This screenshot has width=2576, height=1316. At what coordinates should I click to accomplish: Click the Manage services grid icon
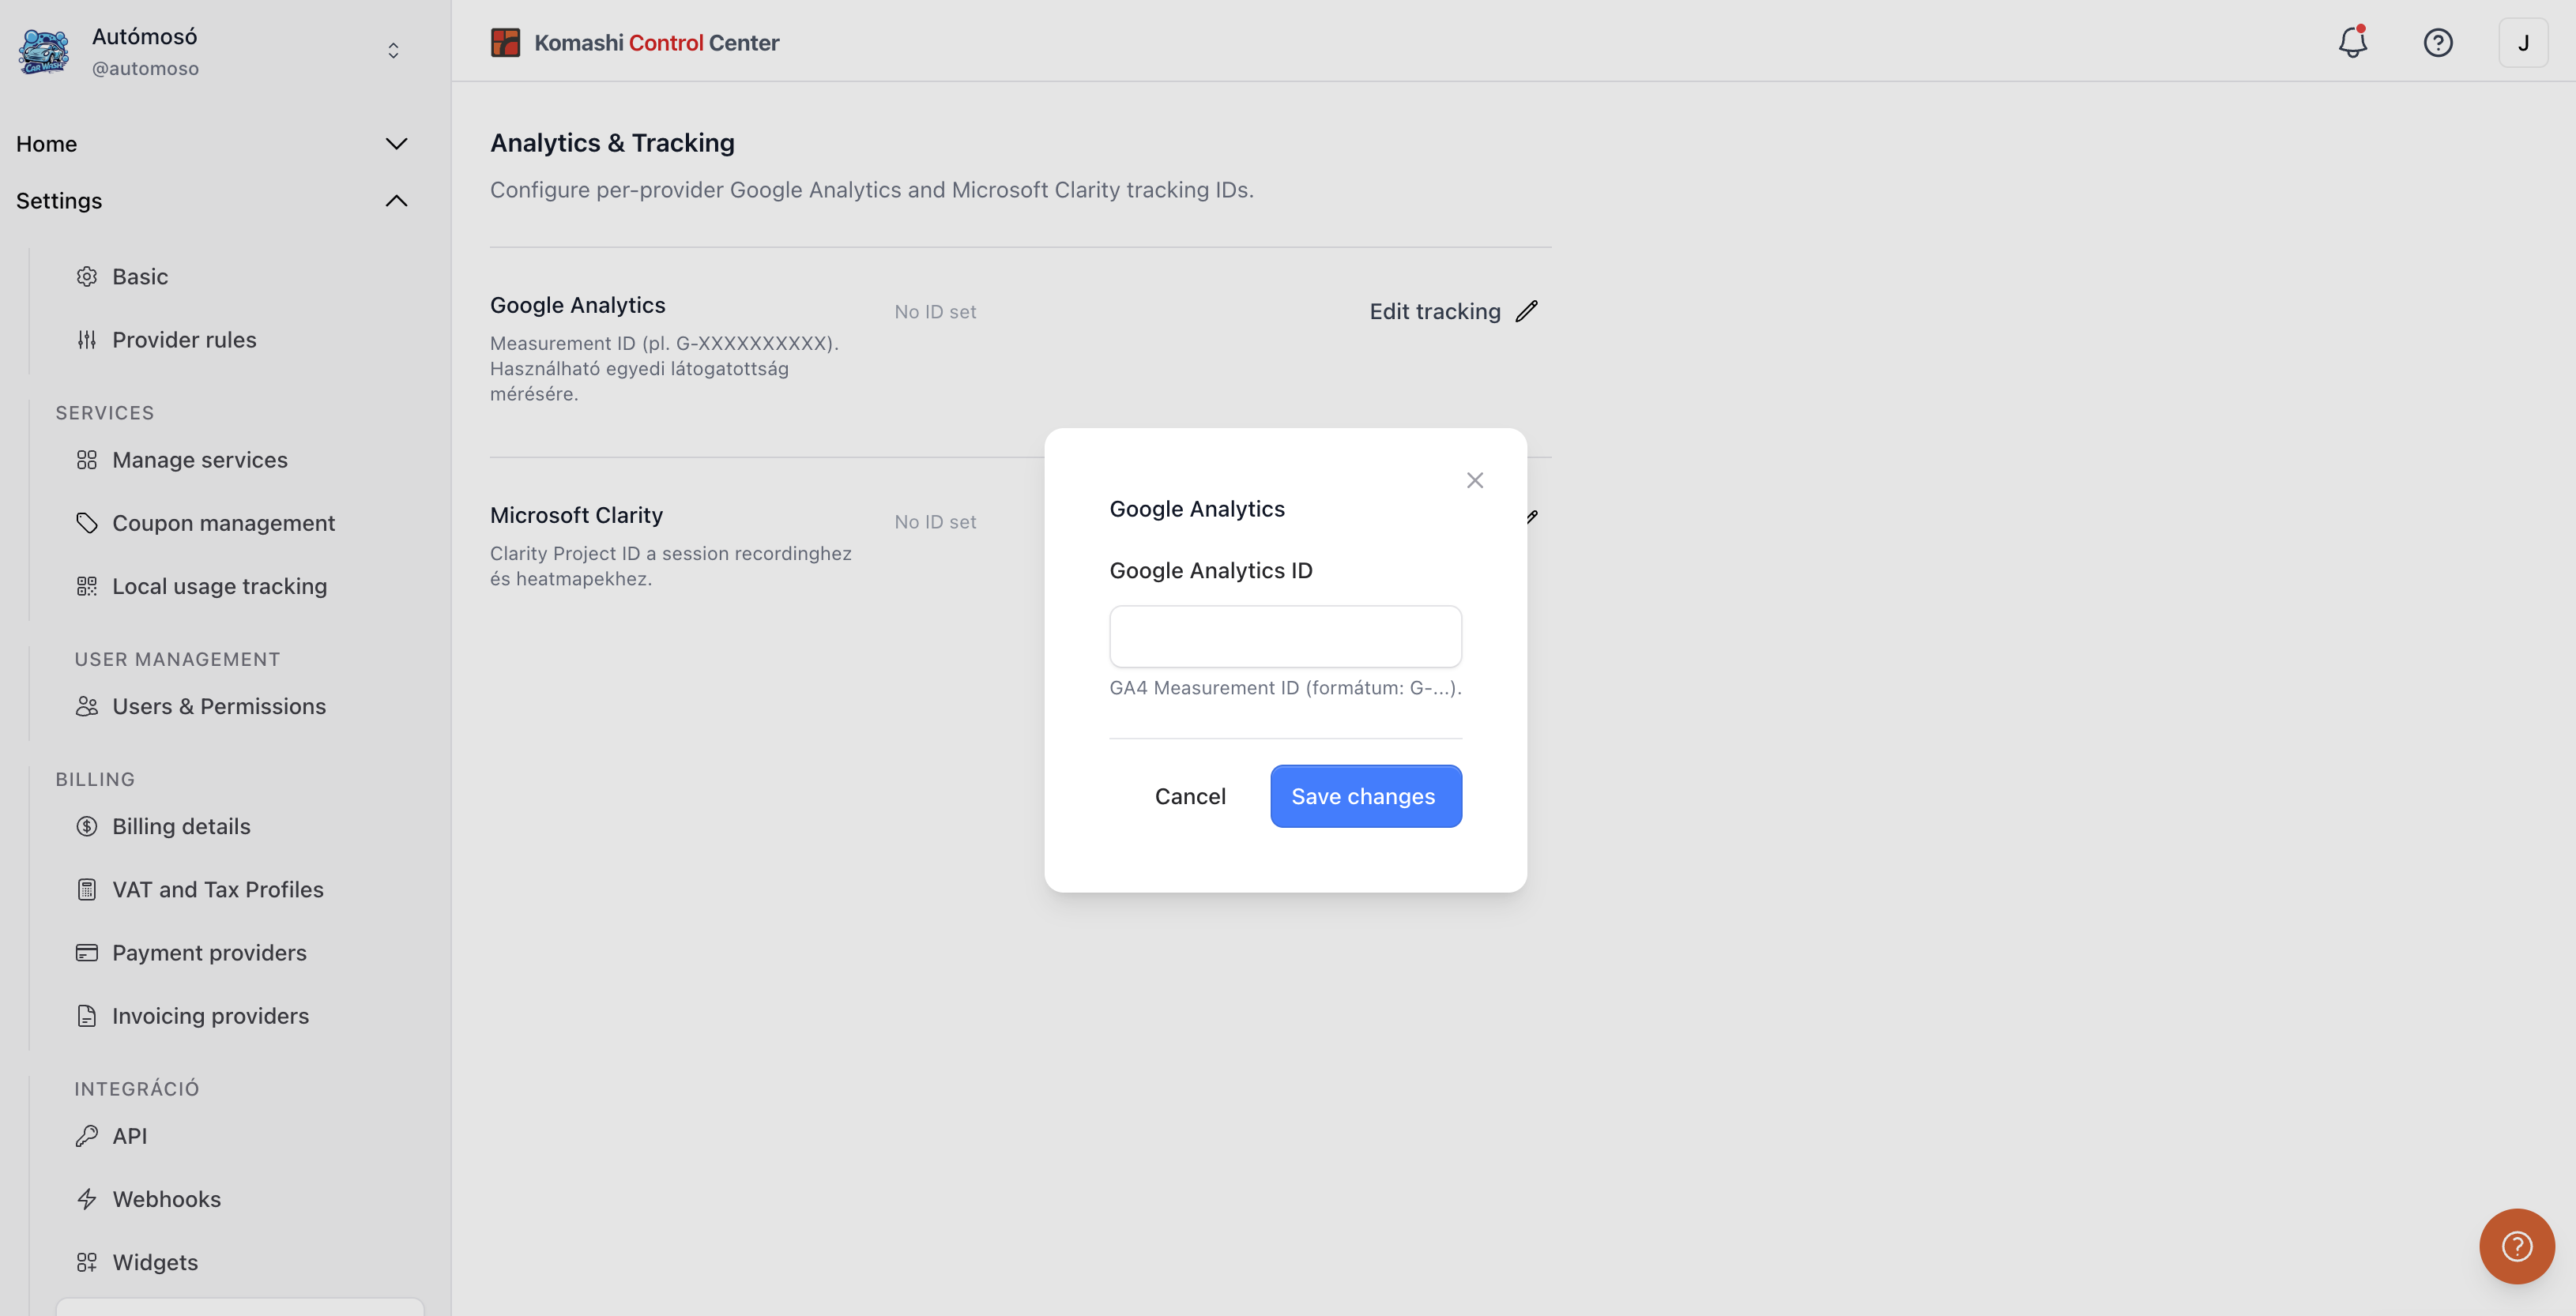[x=87, y=460]
